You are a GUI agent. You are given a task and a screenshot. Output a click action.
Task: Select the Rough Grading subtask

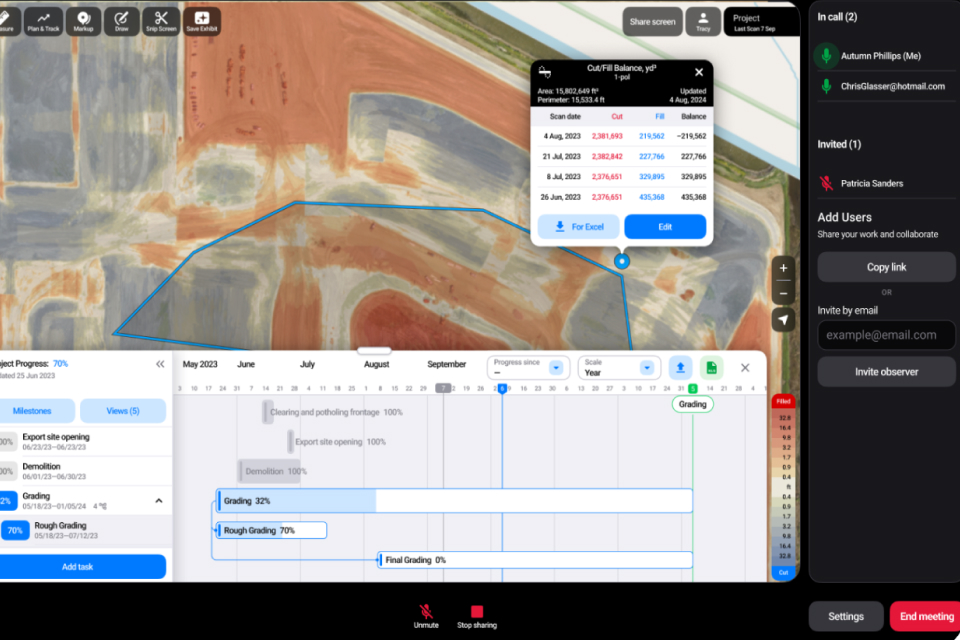(x=86, y=530)
